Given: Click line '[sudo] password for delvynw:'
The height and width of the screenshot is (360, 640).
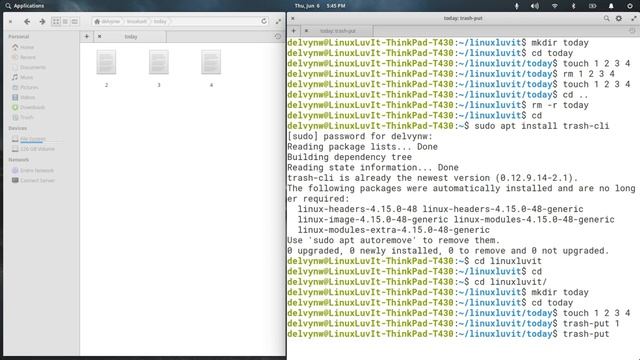Looking at the screenshot, I should (360, 136).
